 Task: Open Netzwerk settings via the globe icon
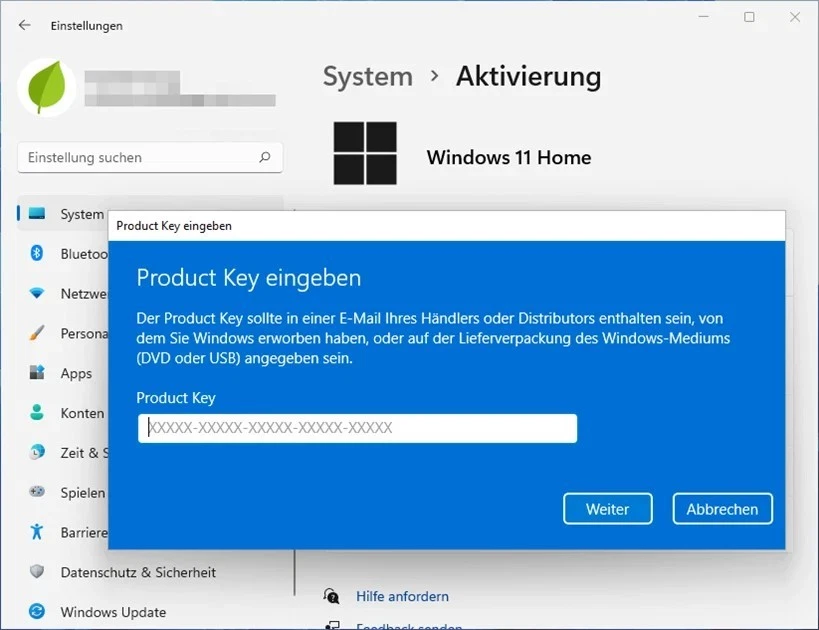coord(35,293)
